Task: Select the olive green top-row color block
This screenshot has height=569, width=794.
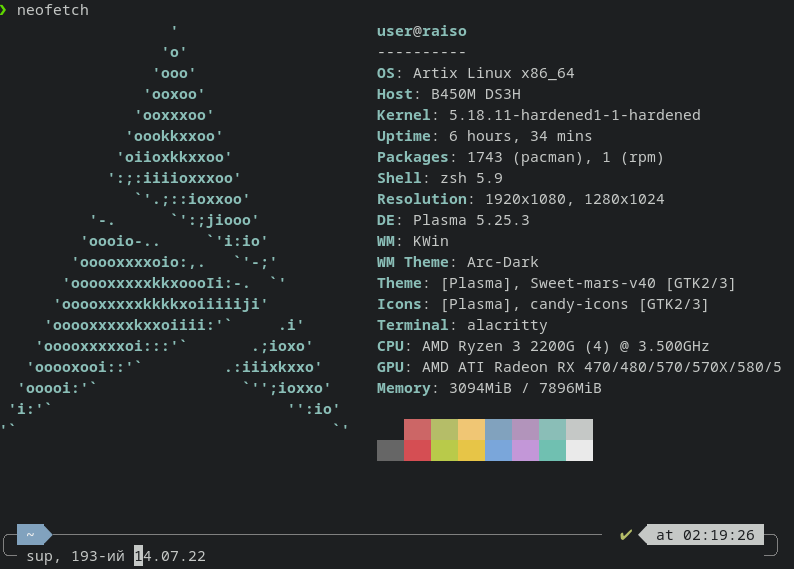Action: coord(445,429)
